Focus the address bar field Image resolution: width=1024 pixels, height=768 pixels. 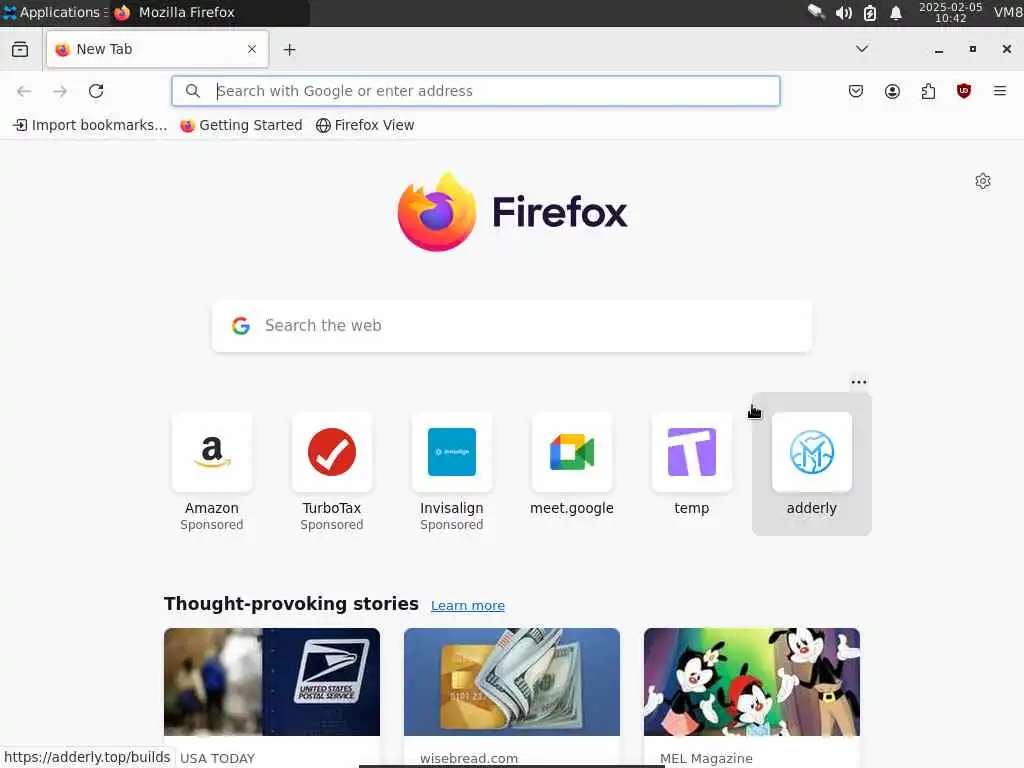475,91
